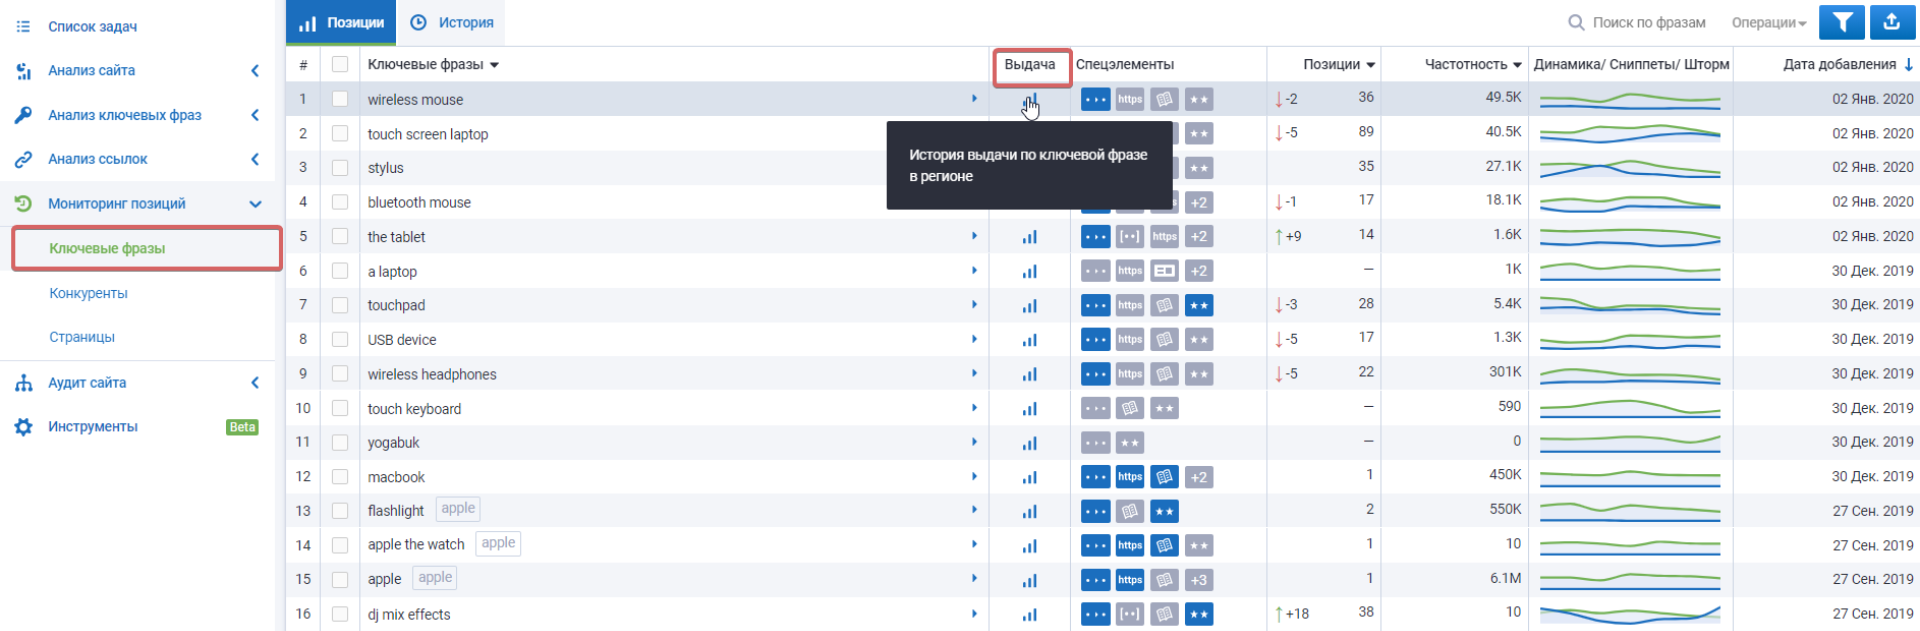Image resolution: width=1920 pixels, height=631 pixels.
Task: Click the stars icon in flashlight row
Action: 1164,512
